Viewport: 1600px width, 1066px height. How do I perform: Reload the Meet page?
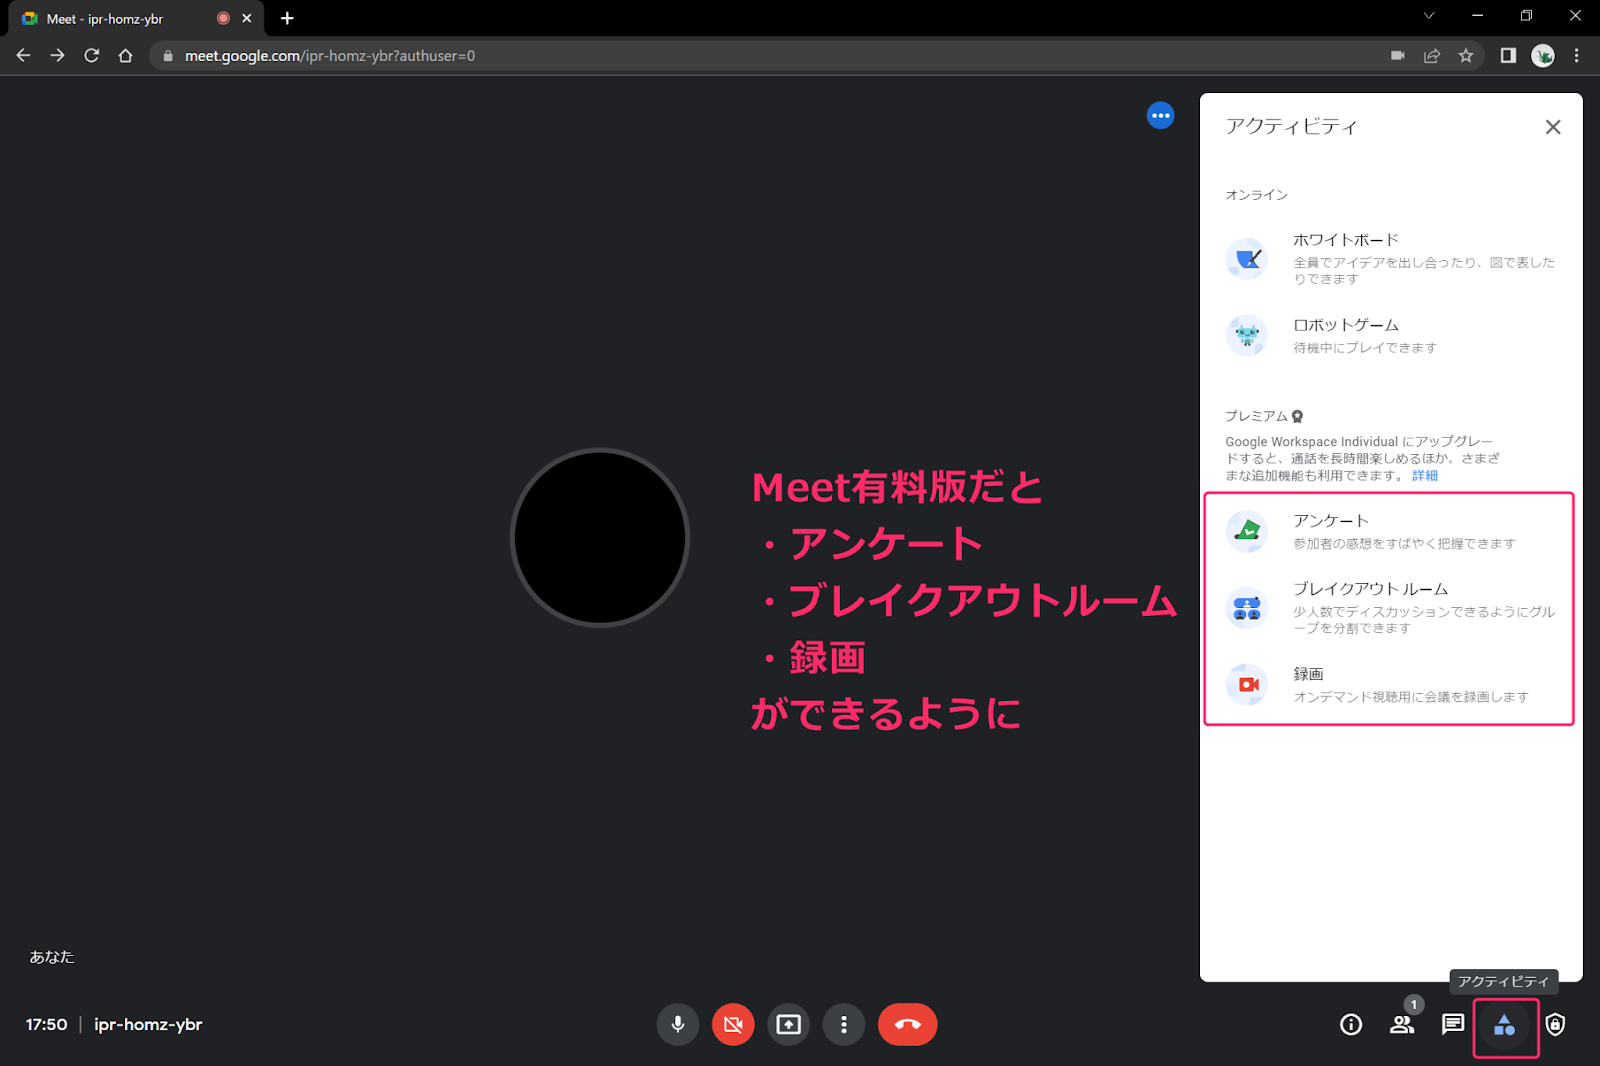click(x=92, y=56)
